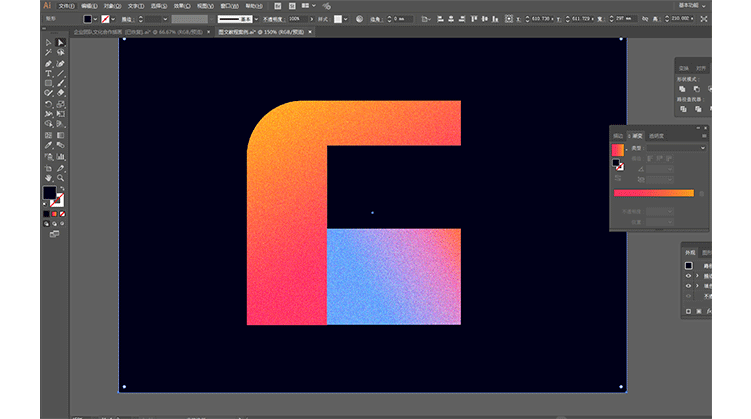The height and width of the screenshot is (419, 751).
Task: Open the 文件 (File) menu
Action: click(x=65, y=5)
